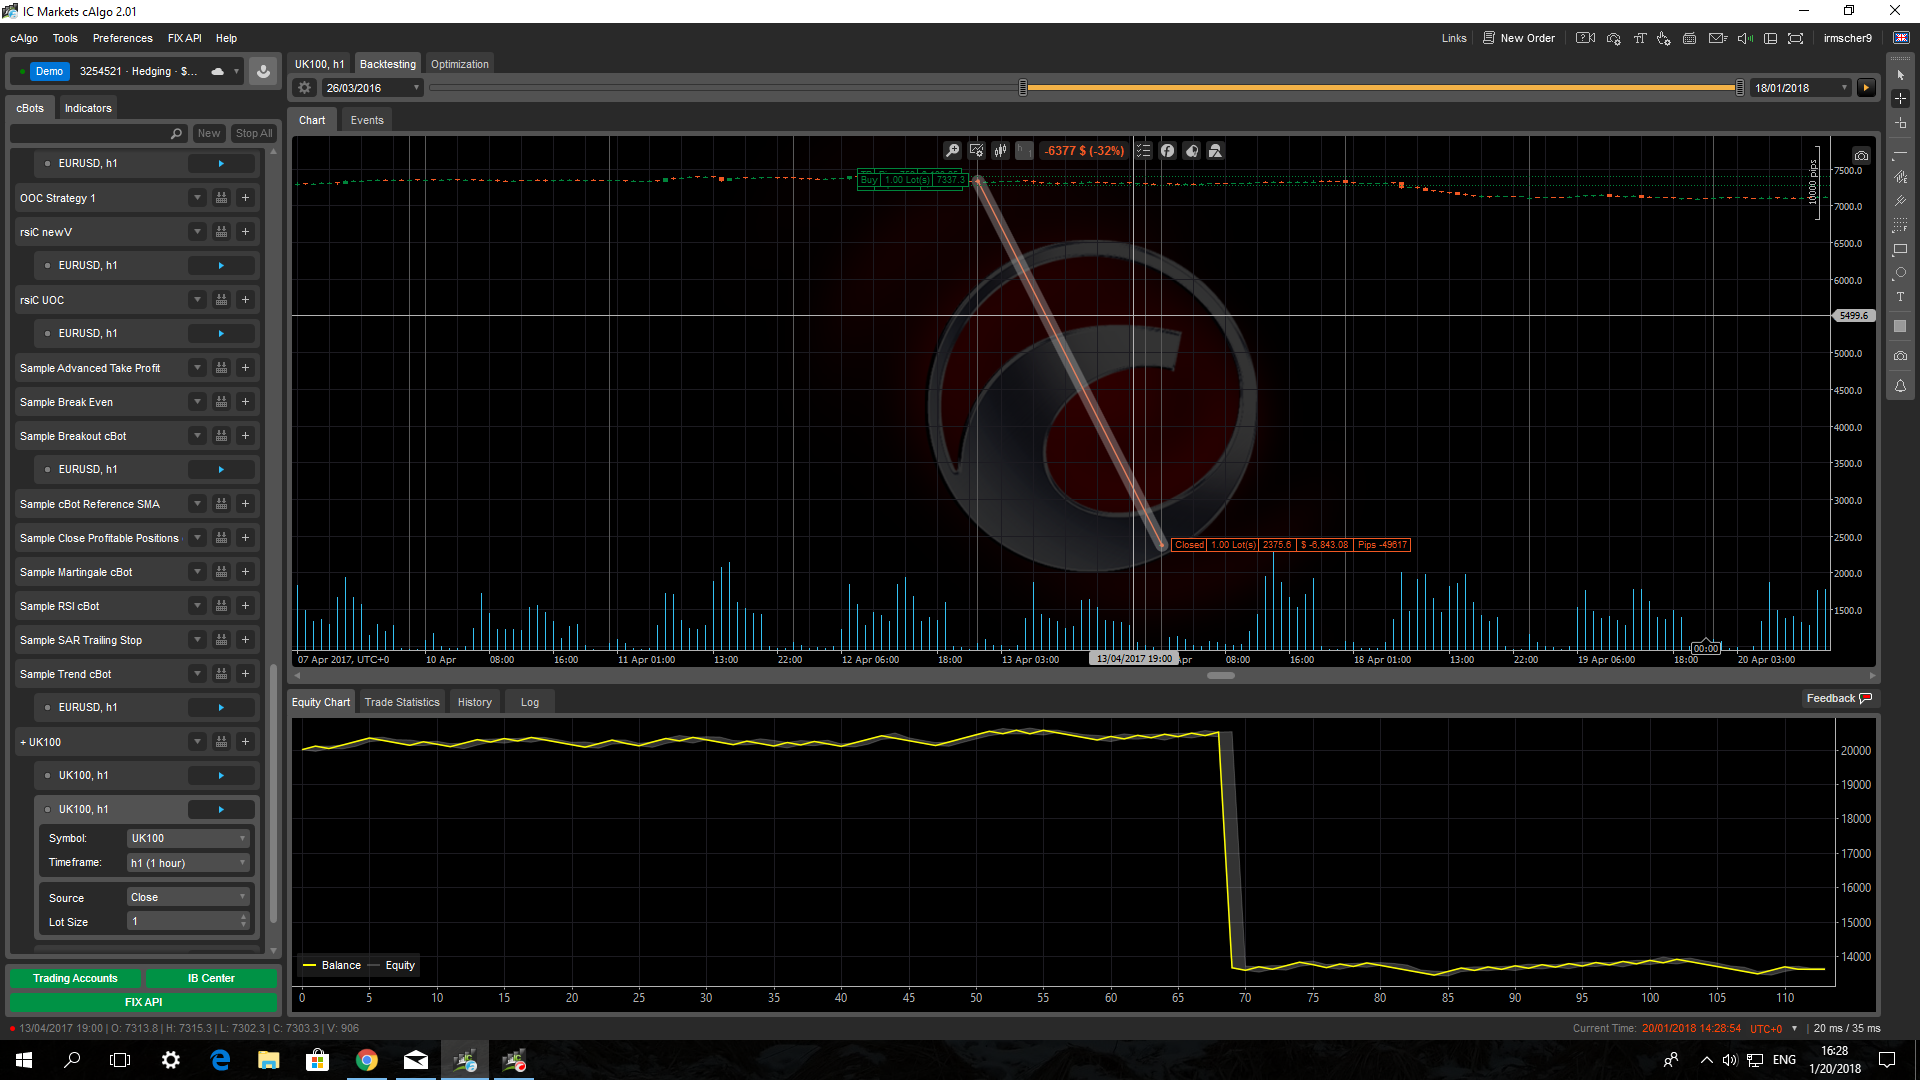Add instance to Sample Martingale cBot
The height and width of the screenshot is (1080, 1920).
point(245,572)
